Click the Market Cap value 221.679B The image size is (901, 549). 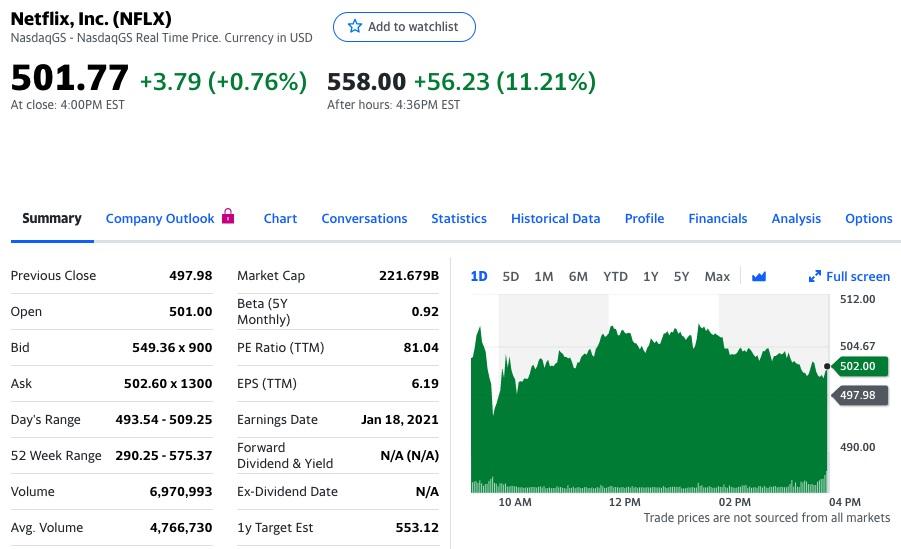409,275
